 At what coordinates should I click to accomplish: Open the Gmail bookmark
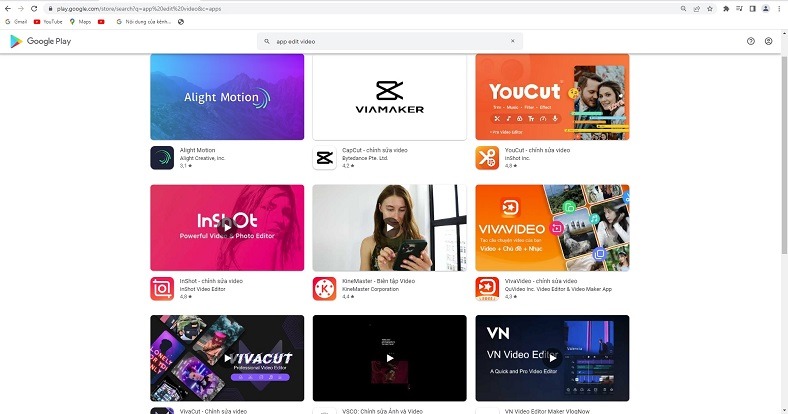point(16,22)
